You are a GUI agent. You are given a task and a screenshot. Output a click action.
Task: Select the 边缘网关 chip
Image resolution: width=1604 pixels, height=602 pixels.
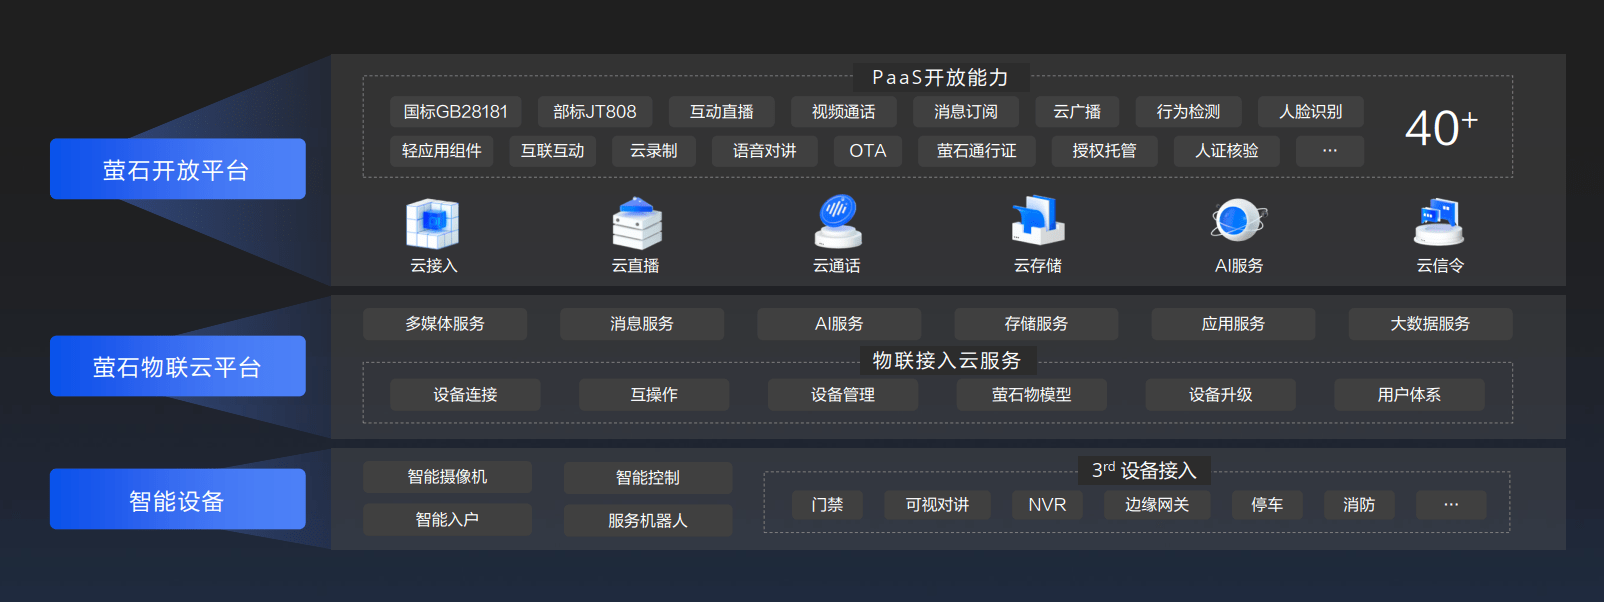[x=1157, y=505]
